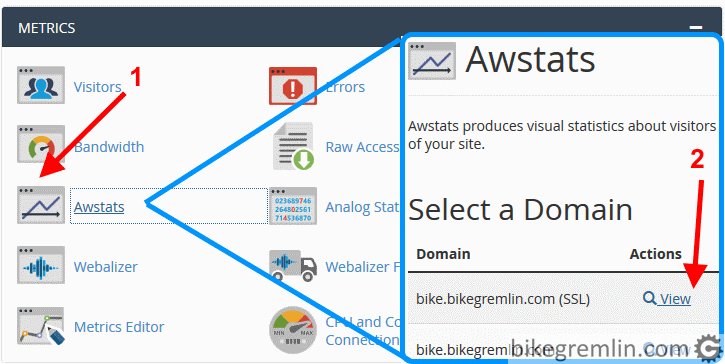Open the Visitors icon
This screenshot has width=725, height=364.
tap(41, 85)
